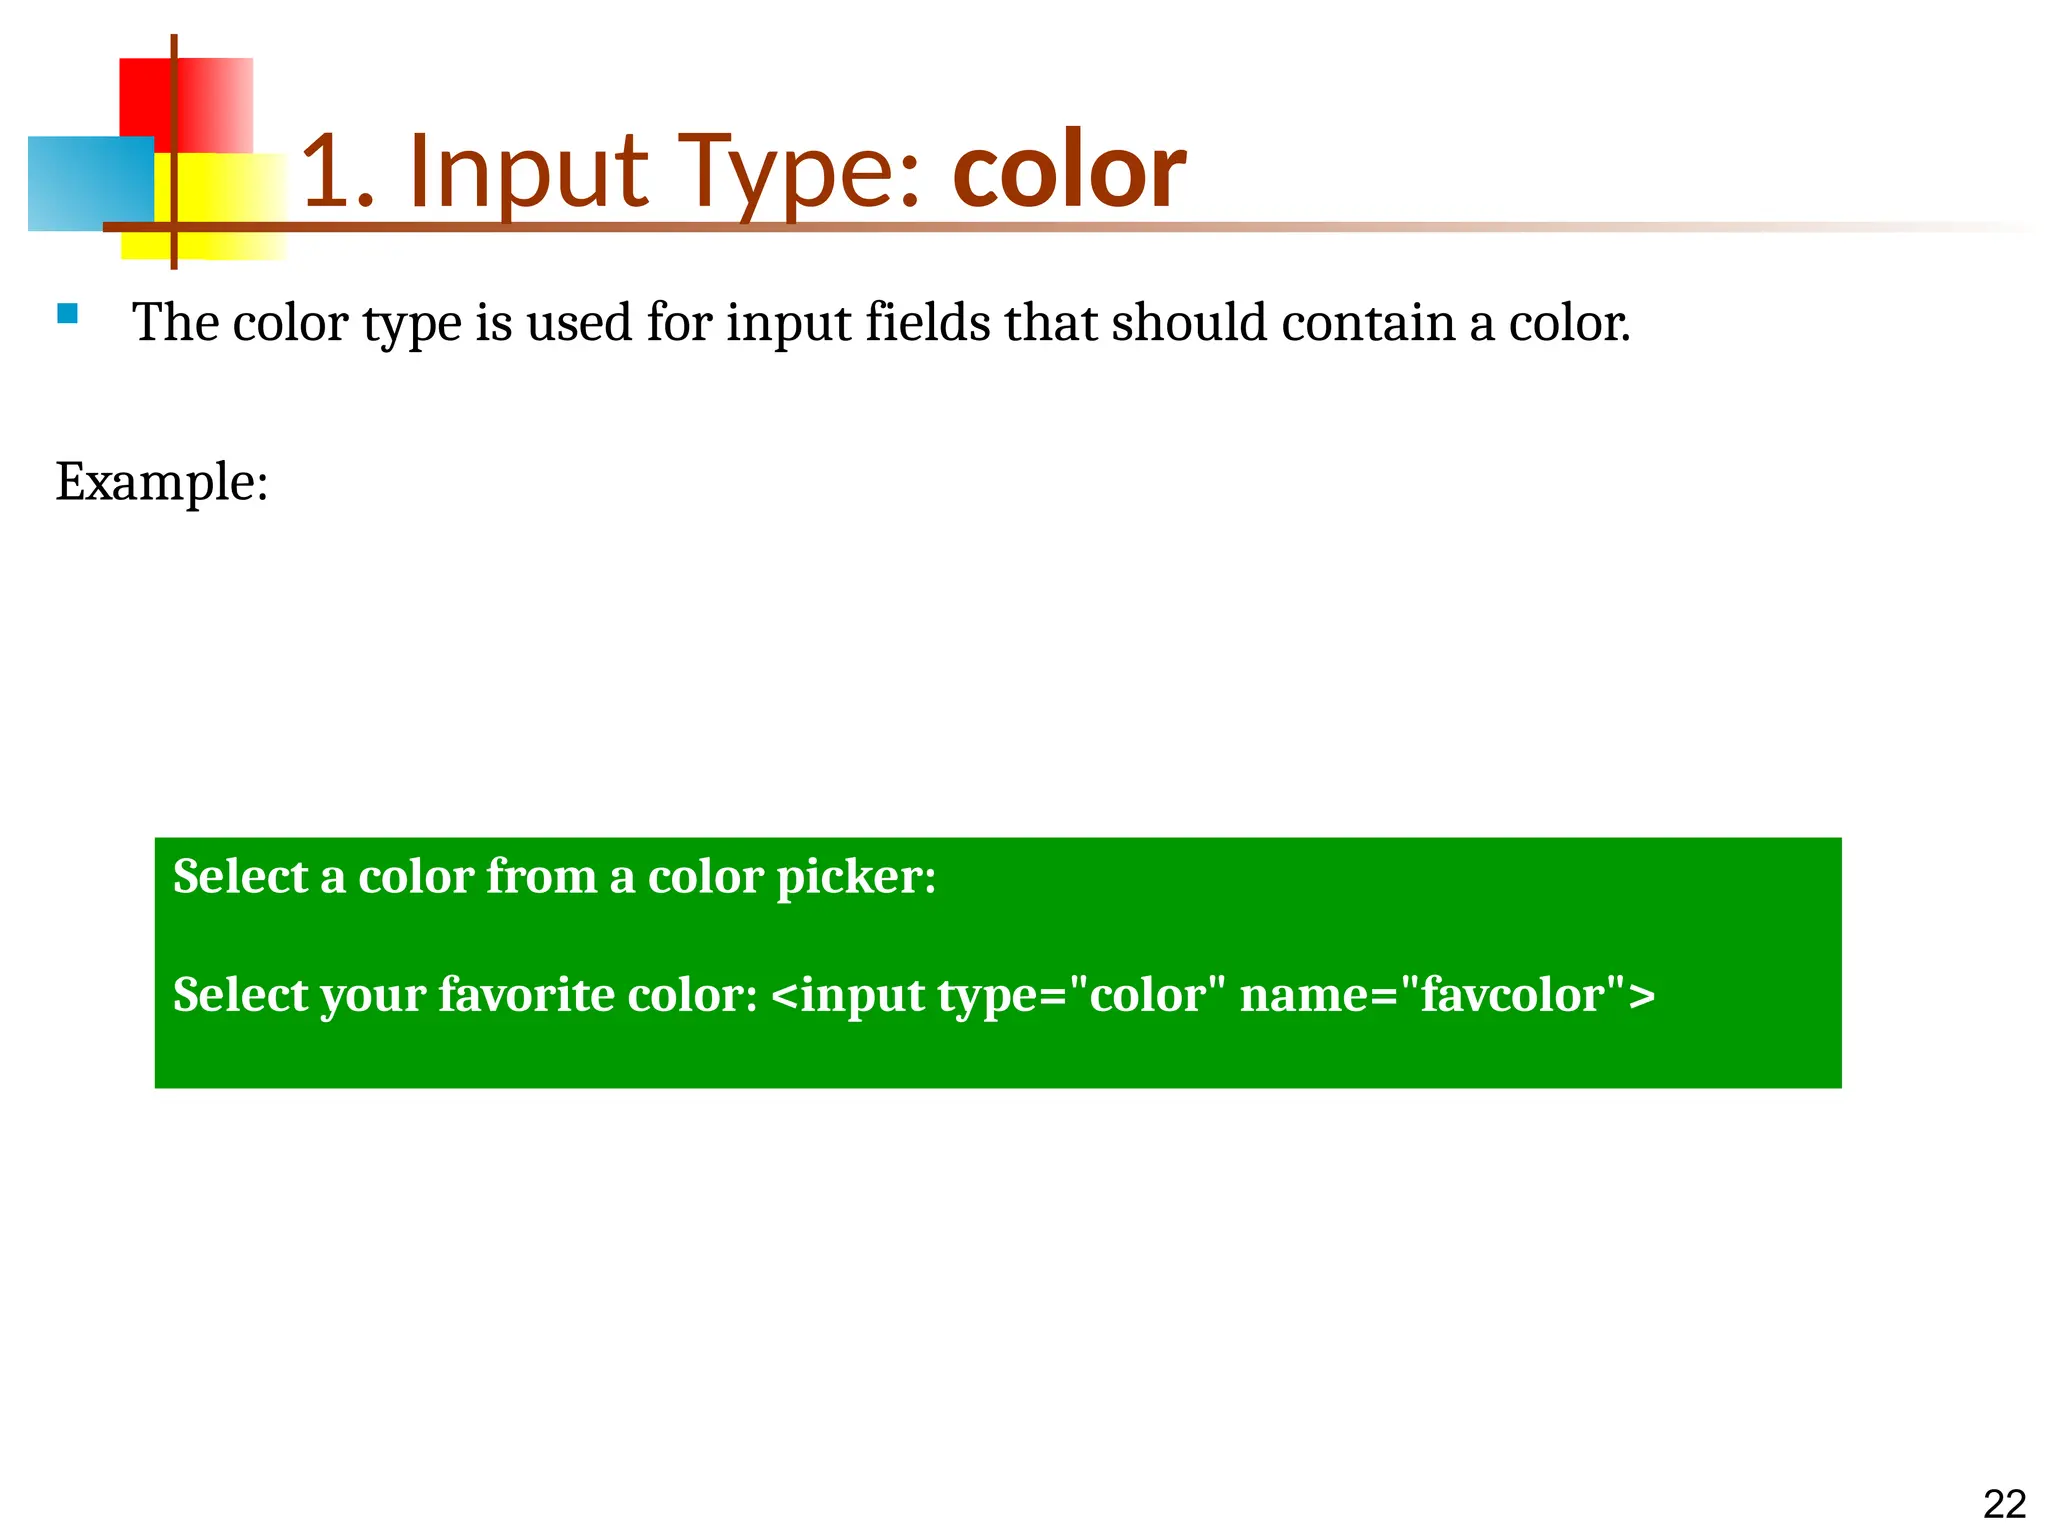The width and height of the screenshot is (2048, 1536).
Task: Select the type="color" code attribute
Action: click(x=1081, y=995)
